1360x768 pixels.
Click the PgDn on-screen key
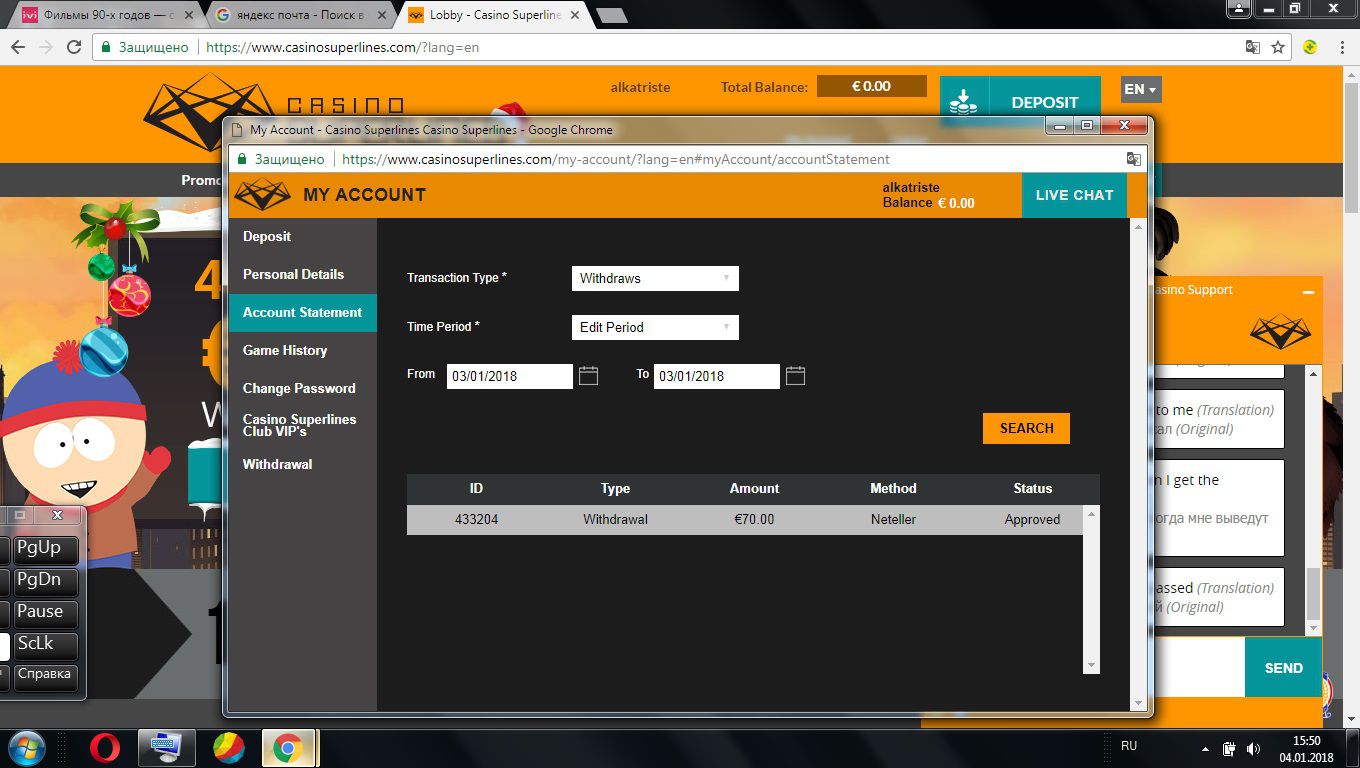click(x=45, y=581)
